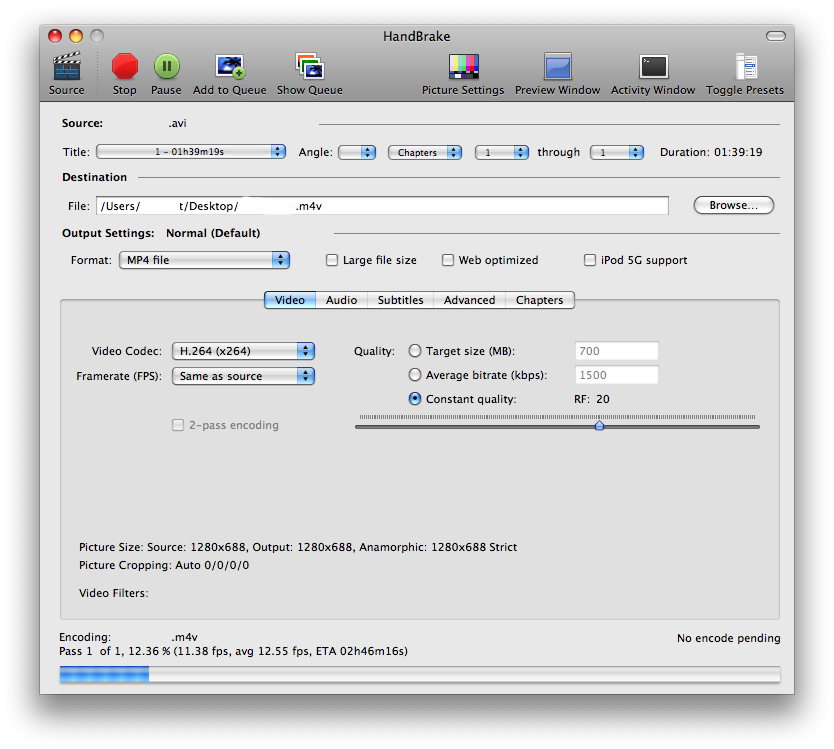Image resolution: width=834 pixels, height=749 pixels.
Task: Click the 'No encode pending' status text
Action: click(729, 638)
